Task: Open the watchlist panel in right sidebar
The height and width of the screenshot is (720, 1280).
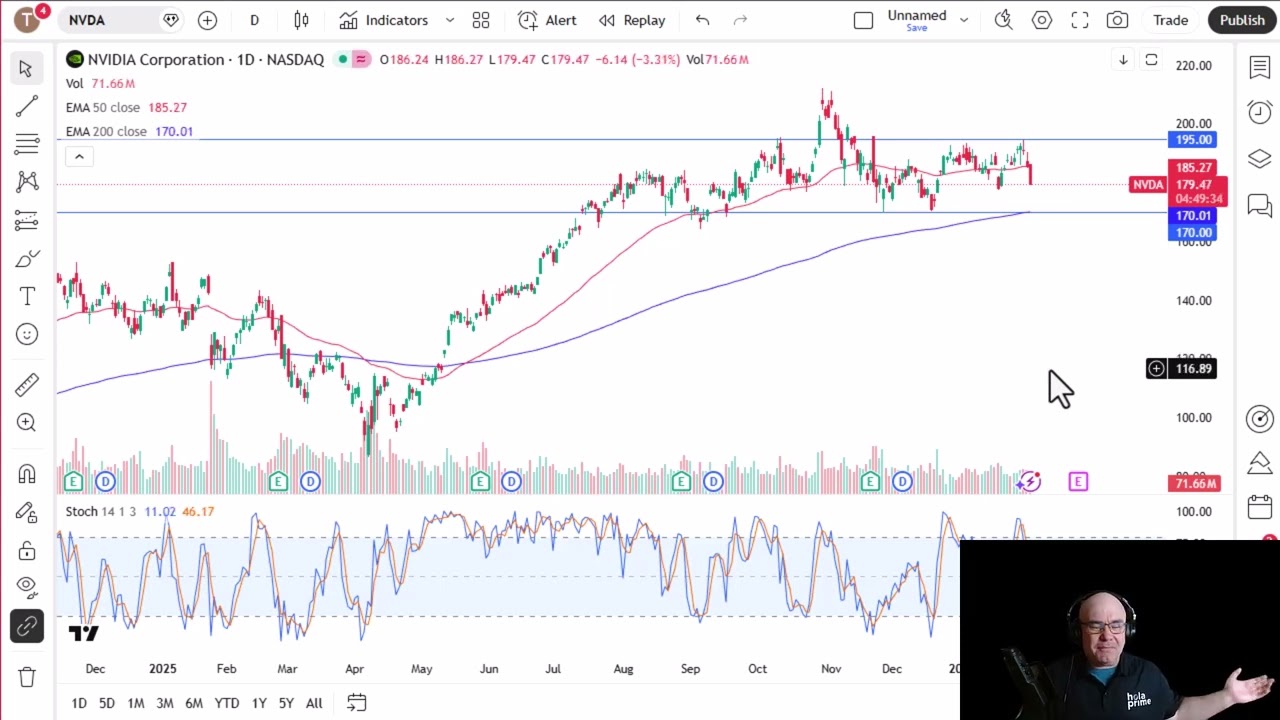Action: (1259, 68)
